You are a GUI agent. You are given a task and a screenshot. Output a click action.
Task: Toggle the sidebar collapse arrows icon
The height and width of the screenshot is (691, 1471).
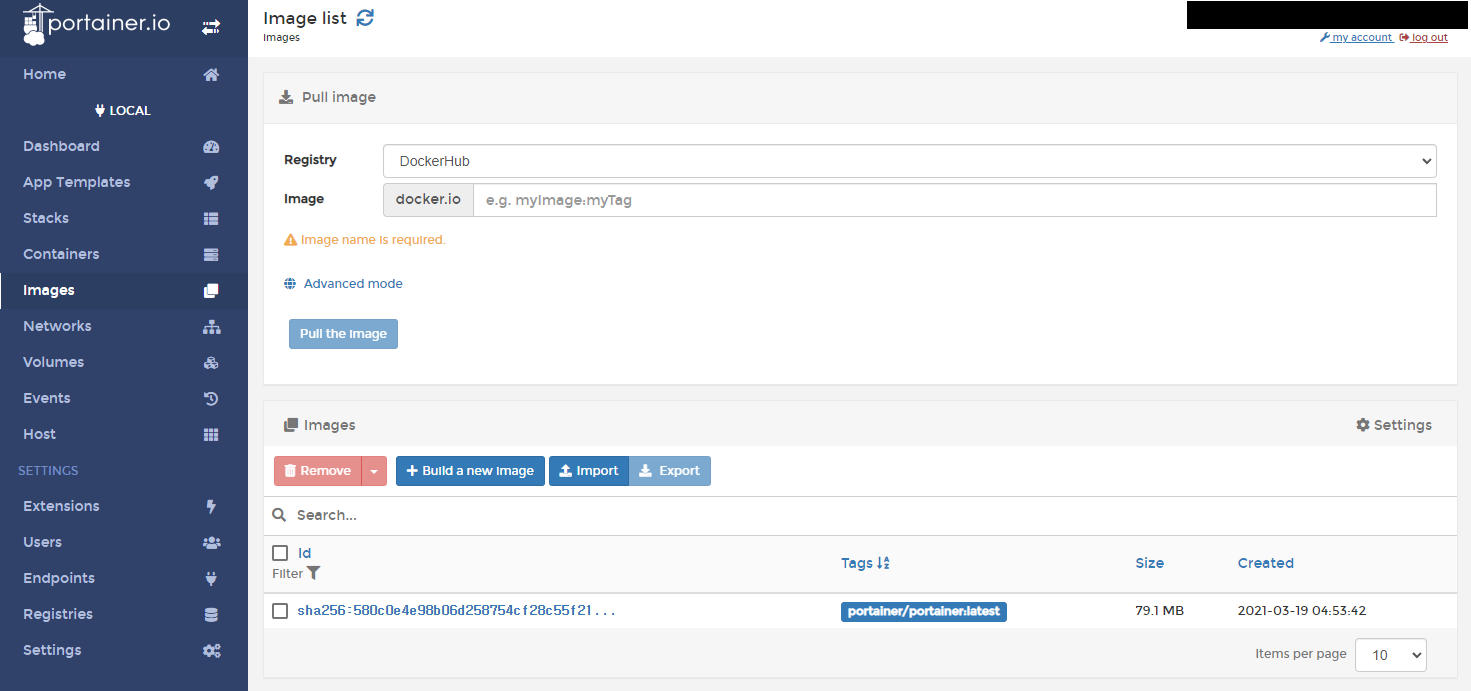[x=211, y=28]
